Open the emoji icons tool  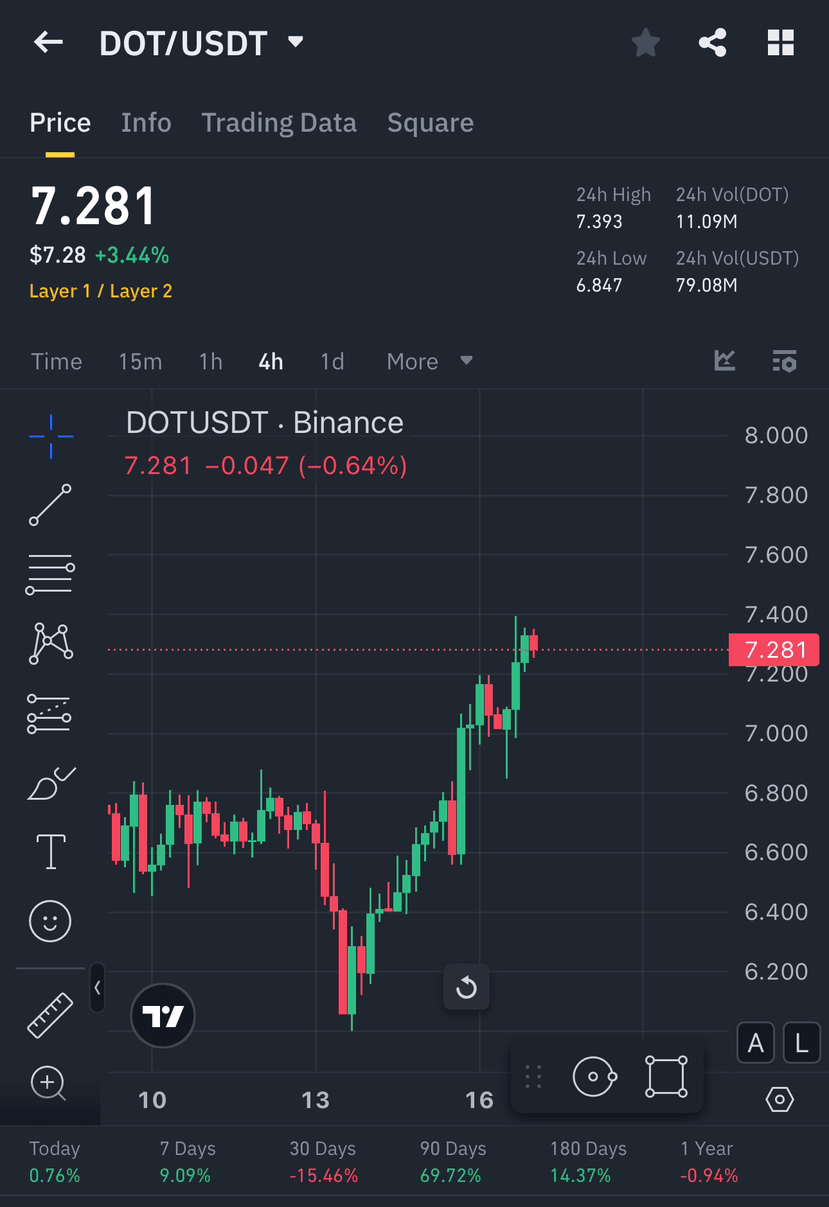50,920
